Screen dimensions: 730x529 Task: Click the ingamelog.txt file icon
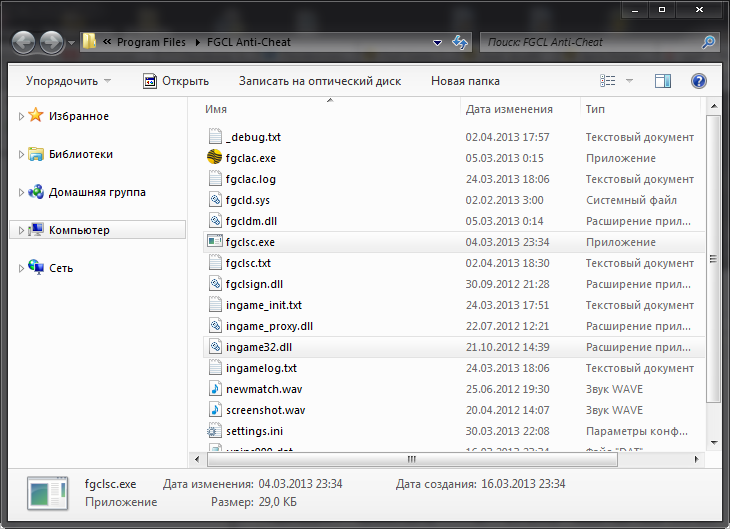[215, 367]
